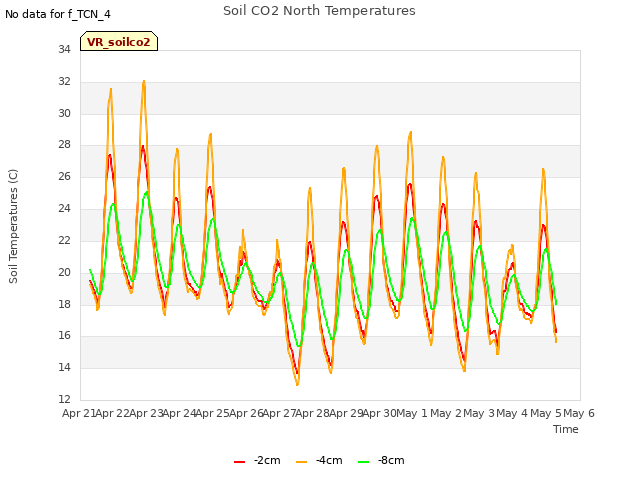
Task: Click the -8cm legend label
Action: [x=391, y=460]
